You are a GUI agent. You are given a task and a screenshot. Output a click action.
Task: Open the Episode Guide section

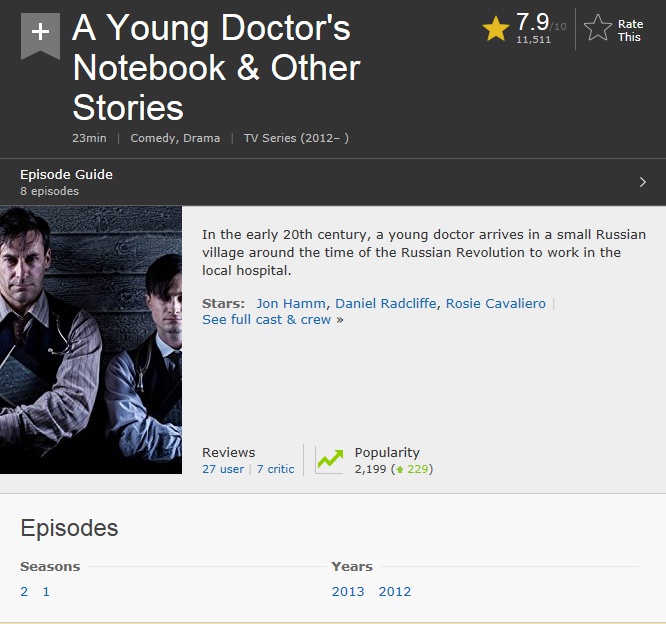pyautogui.click(x=66, y=175)
